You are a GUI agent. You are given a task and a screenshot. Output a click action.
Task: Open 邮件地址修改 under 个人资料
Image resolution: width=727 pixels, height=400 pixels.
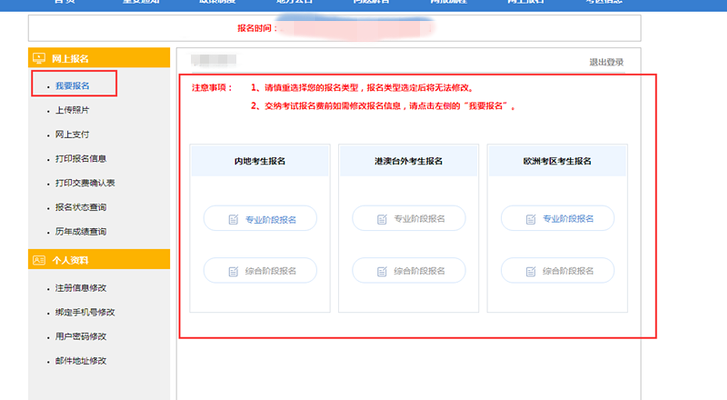pyautogui.click(x=81, y=360)
